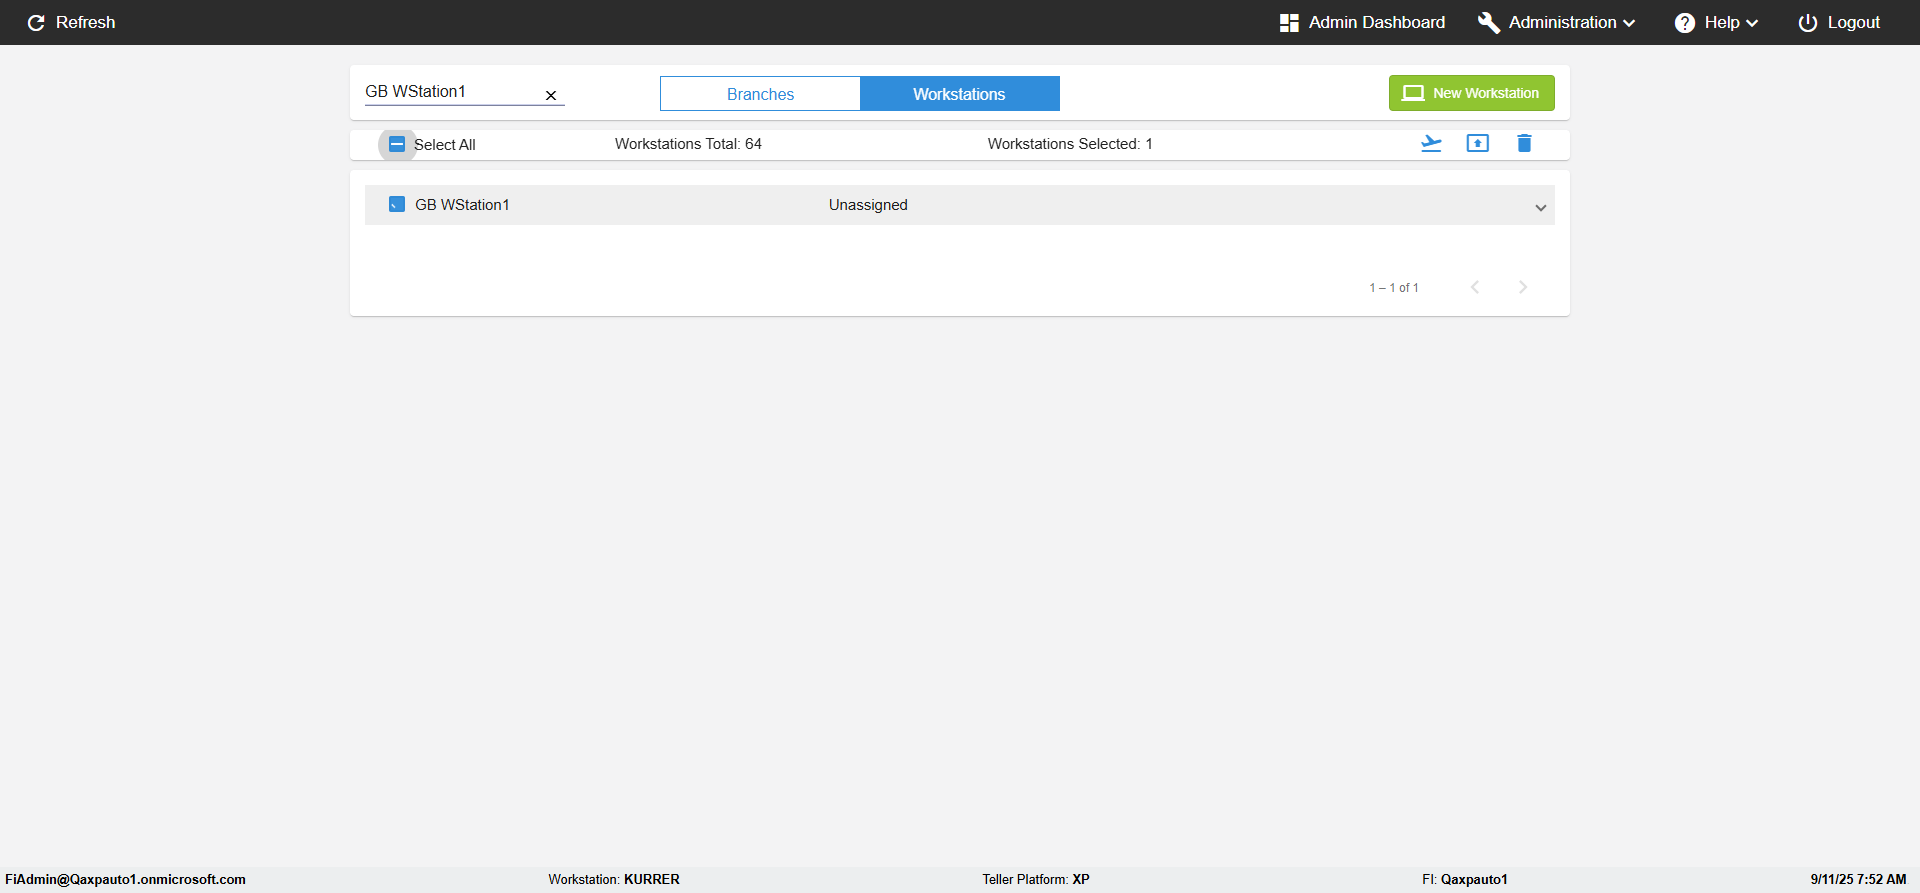Click Teller Platform: XP status entry
This screenshot has width=1920, height=893.
1036,879
